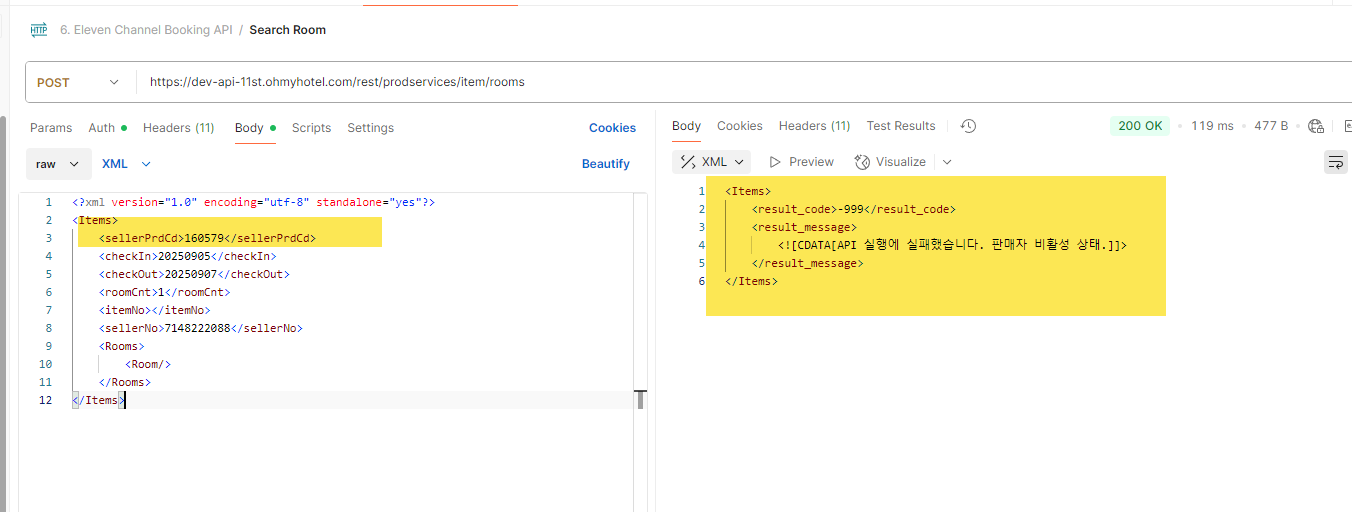Select the Test Results response tab
The height and width of the screenshot is (512, 1352).
(x=900, y=126)
